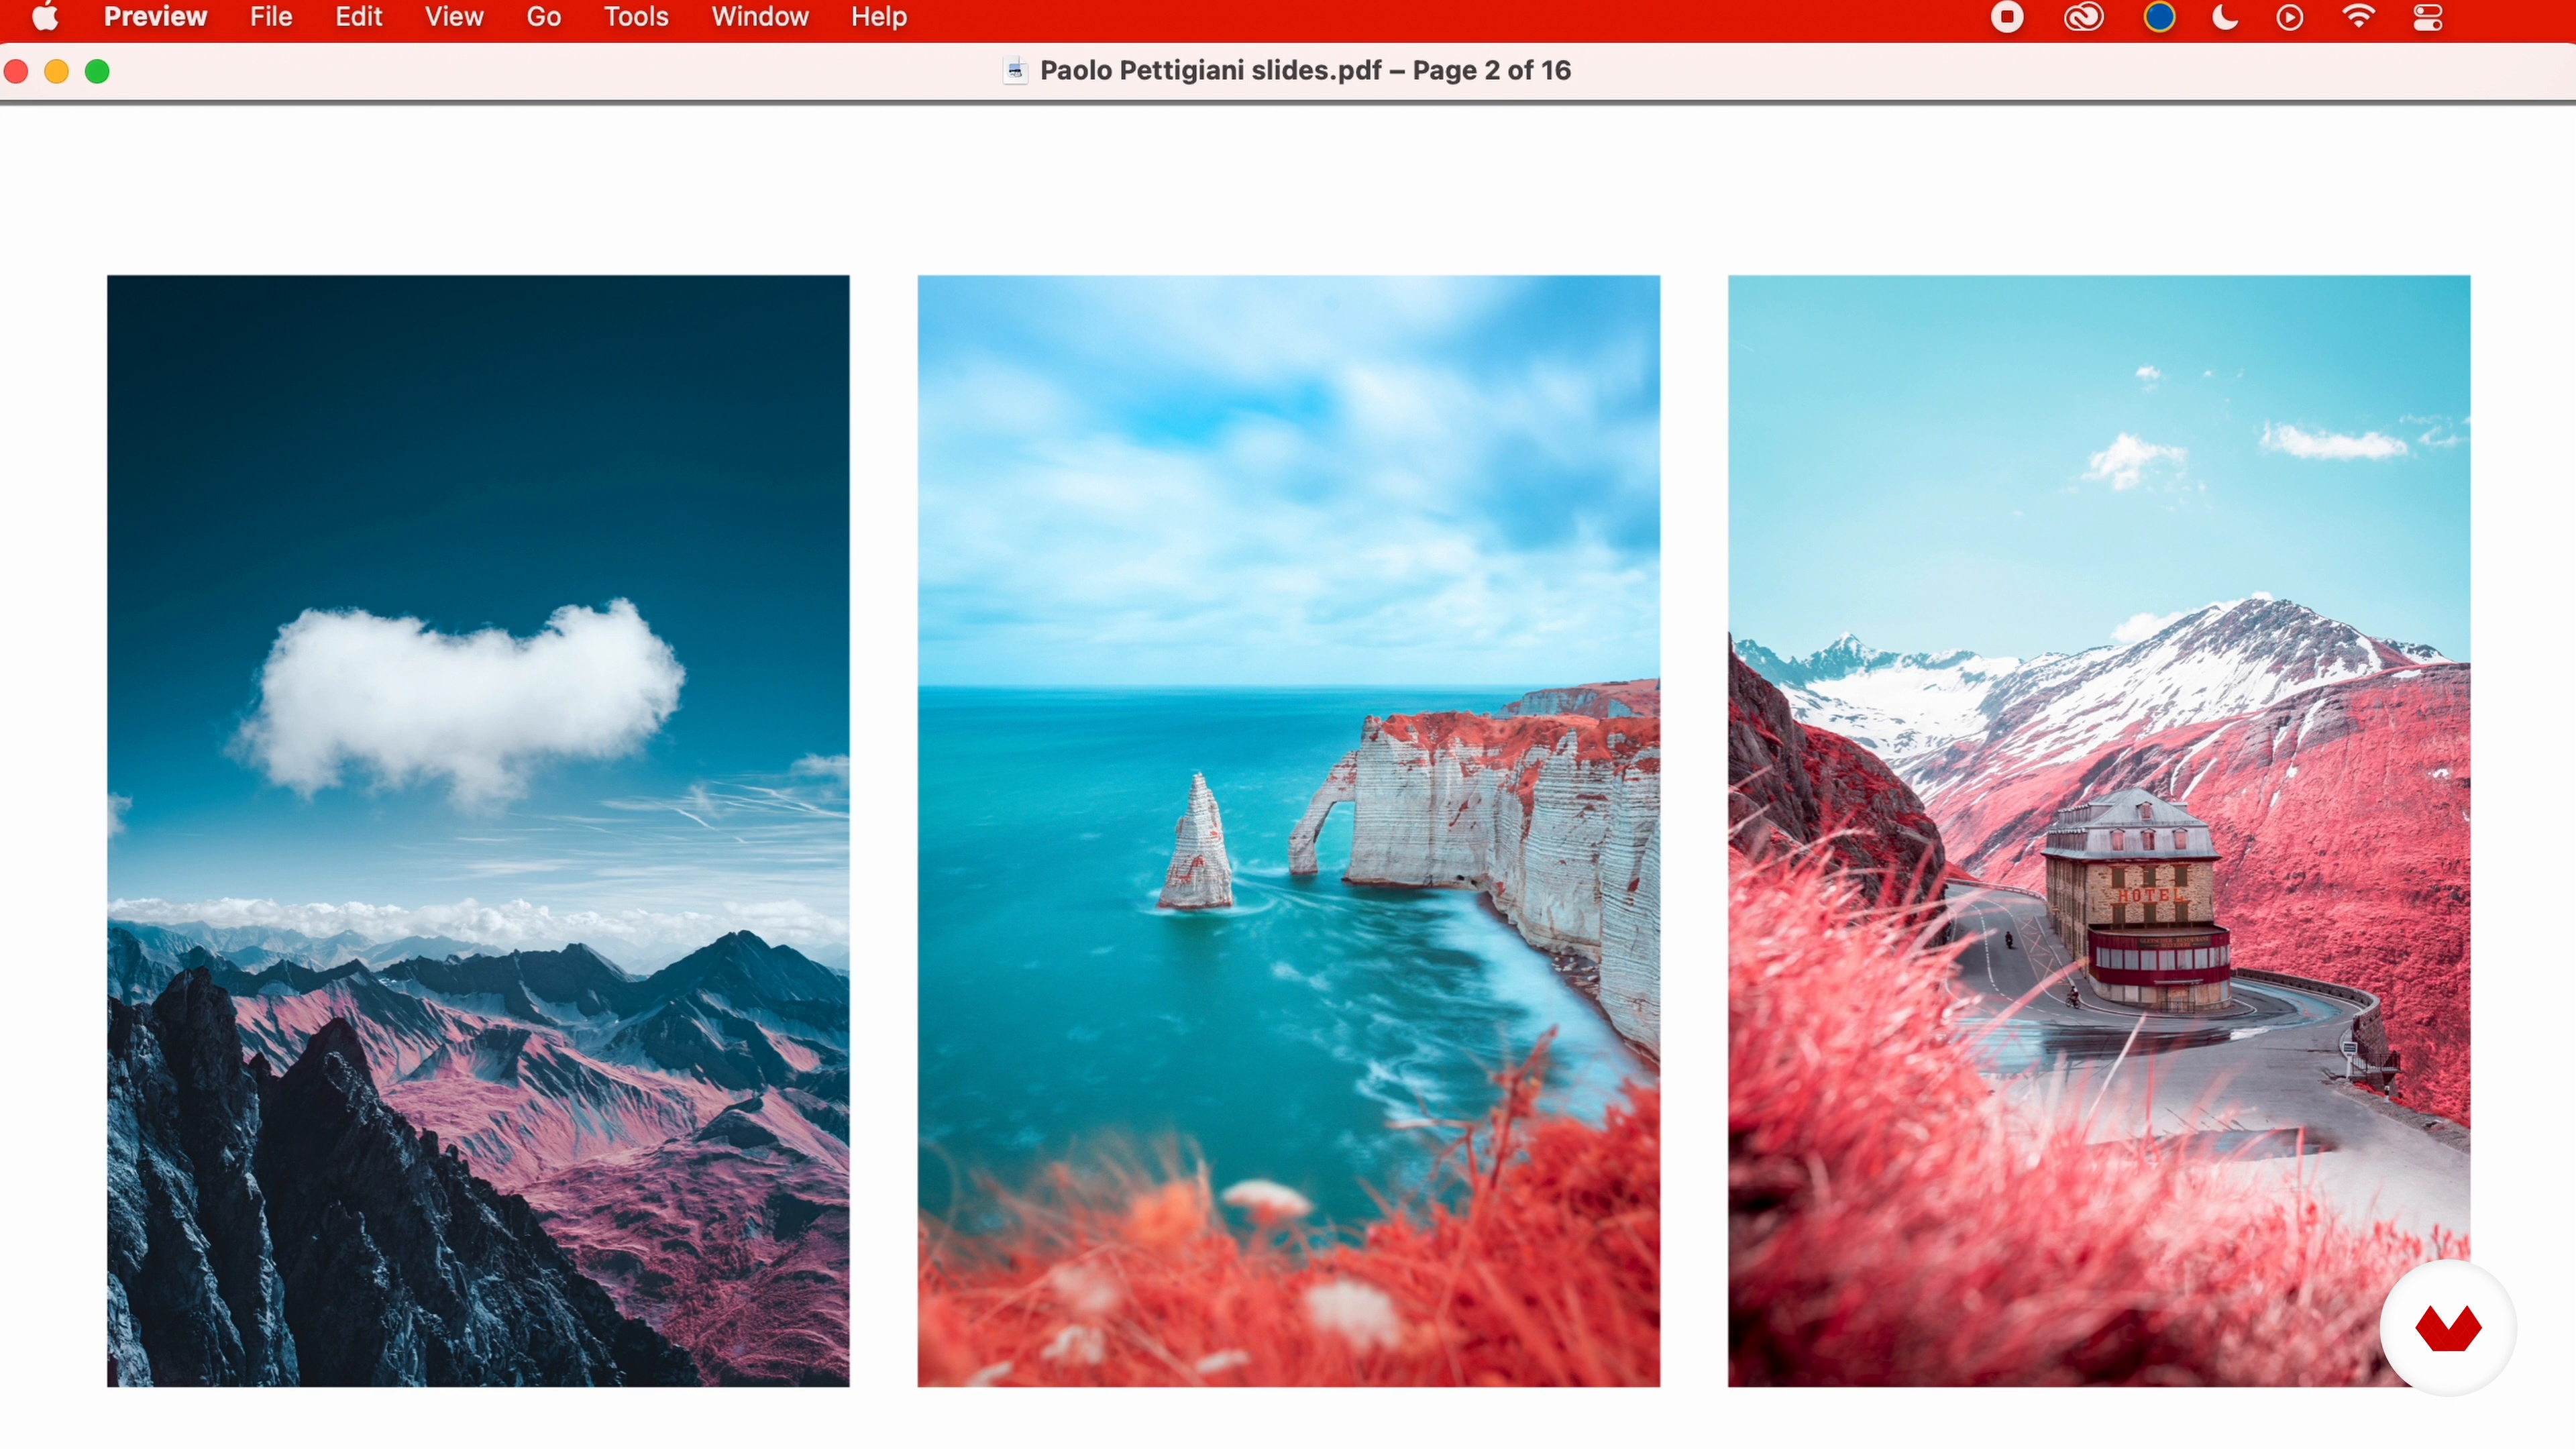Viewport: 2576px width, 1449px height.
Task: Toggle the Do Not Disturb moon icon
Action: (2225, 17)
